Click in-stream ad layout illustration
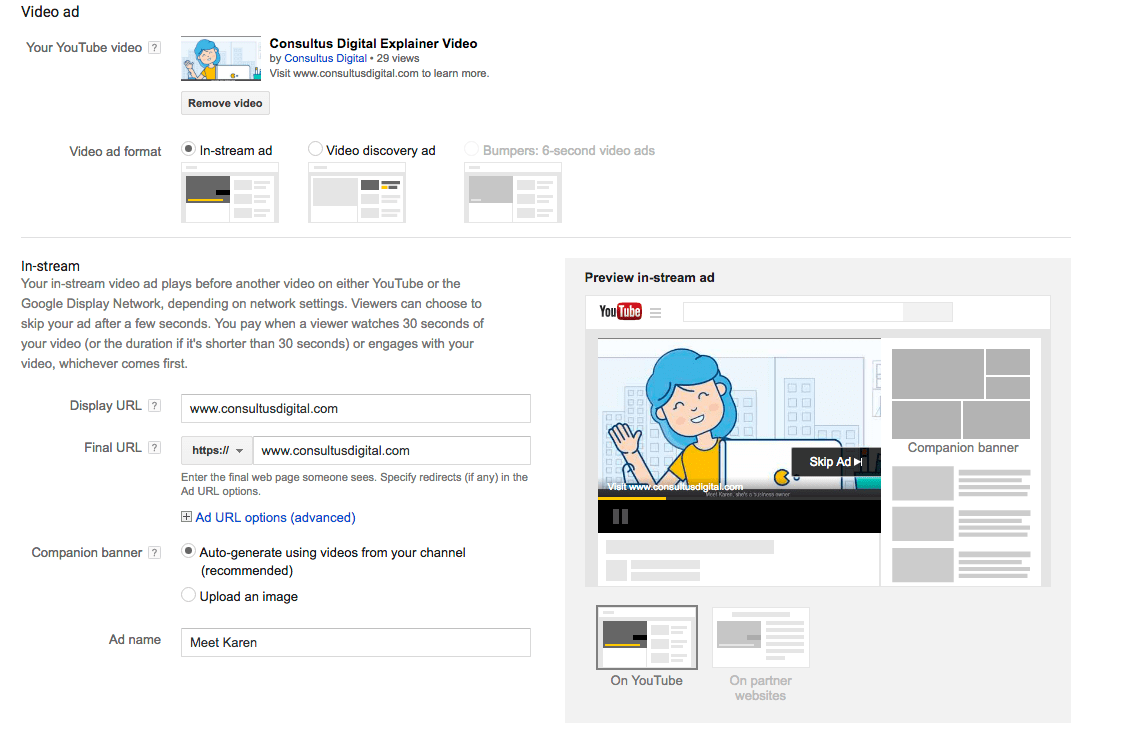Screen dimensions: 1130x732 [x=230, y=192]
